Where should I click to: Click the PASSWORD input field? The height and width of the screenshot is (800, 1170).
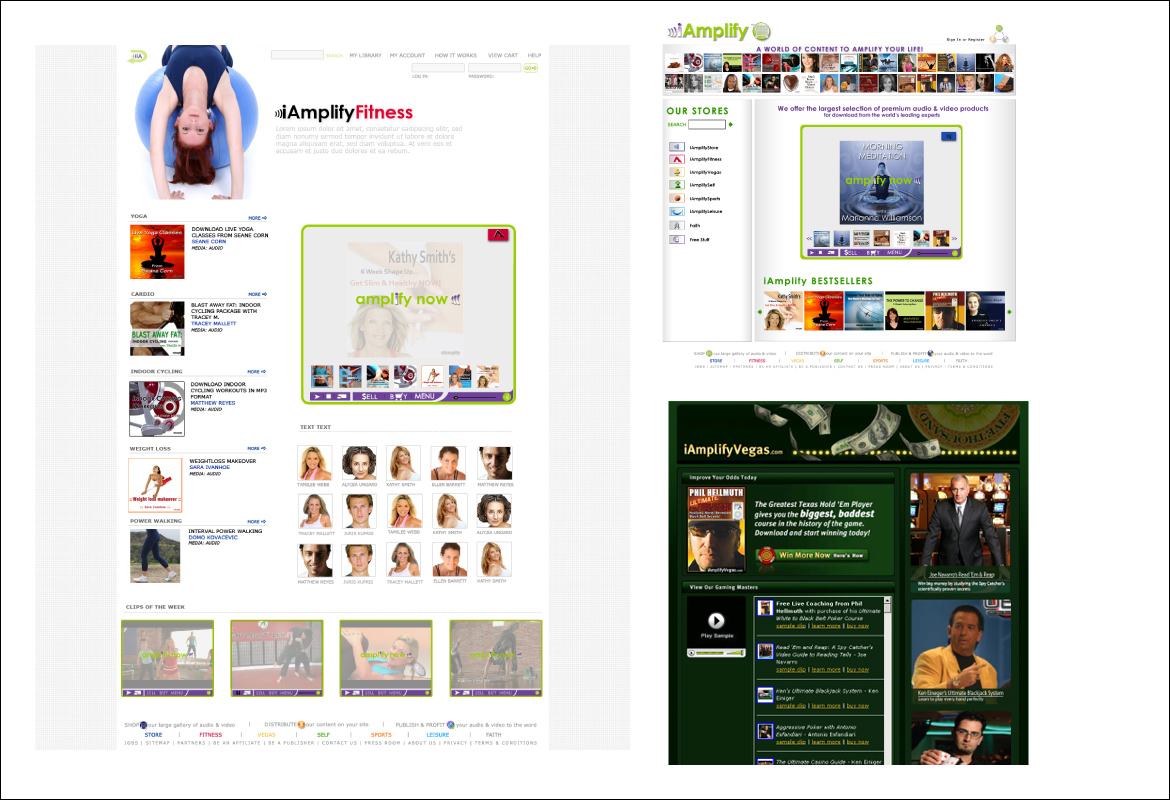(495, 68)
